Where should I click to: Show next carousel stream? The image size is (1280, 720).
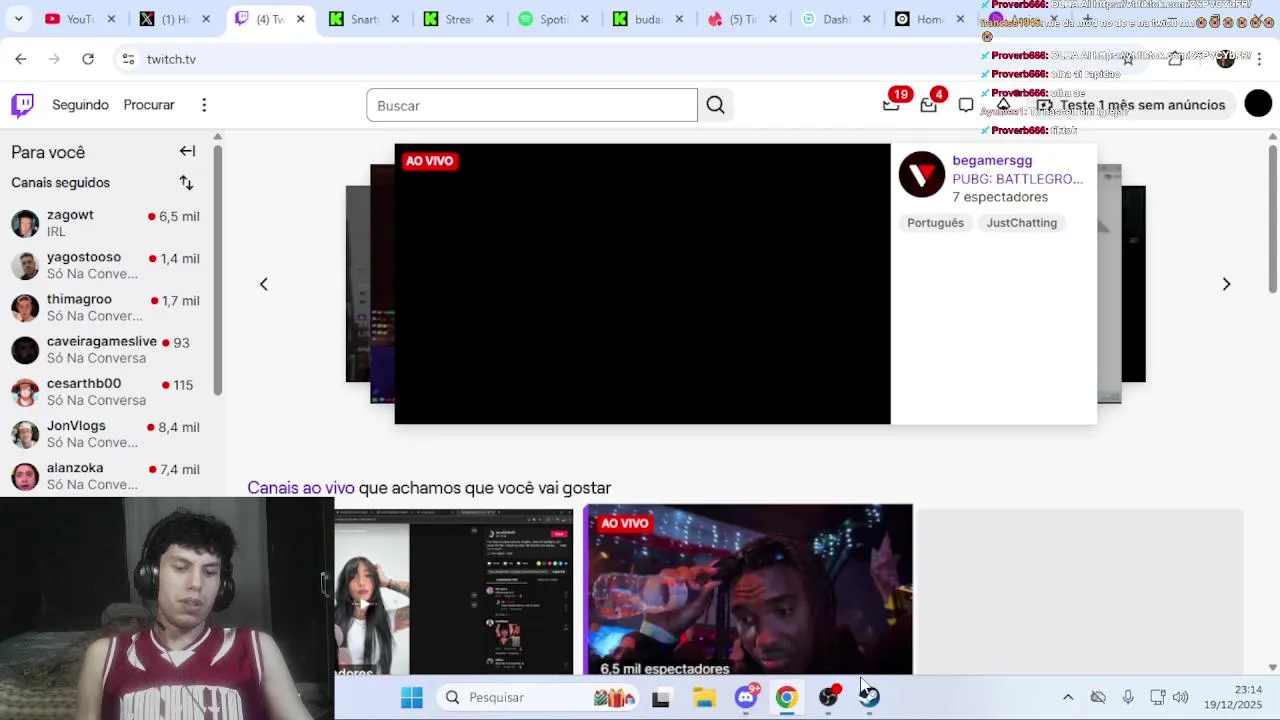tap(1226, 284)
